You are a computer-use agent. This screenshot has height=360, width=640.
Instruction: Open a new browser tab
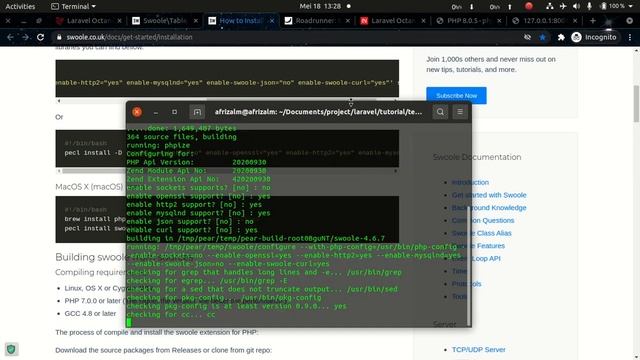[x=593, y=20]
